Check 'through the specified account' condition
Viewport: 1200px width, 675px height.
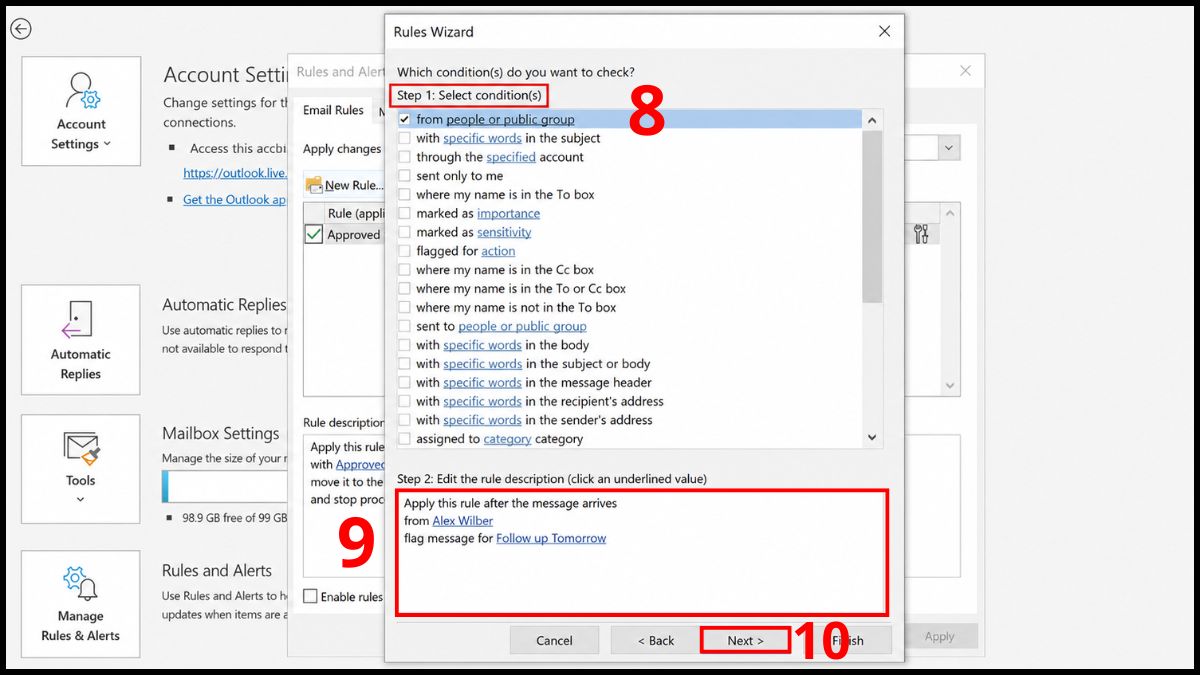(x=404, y=157)
